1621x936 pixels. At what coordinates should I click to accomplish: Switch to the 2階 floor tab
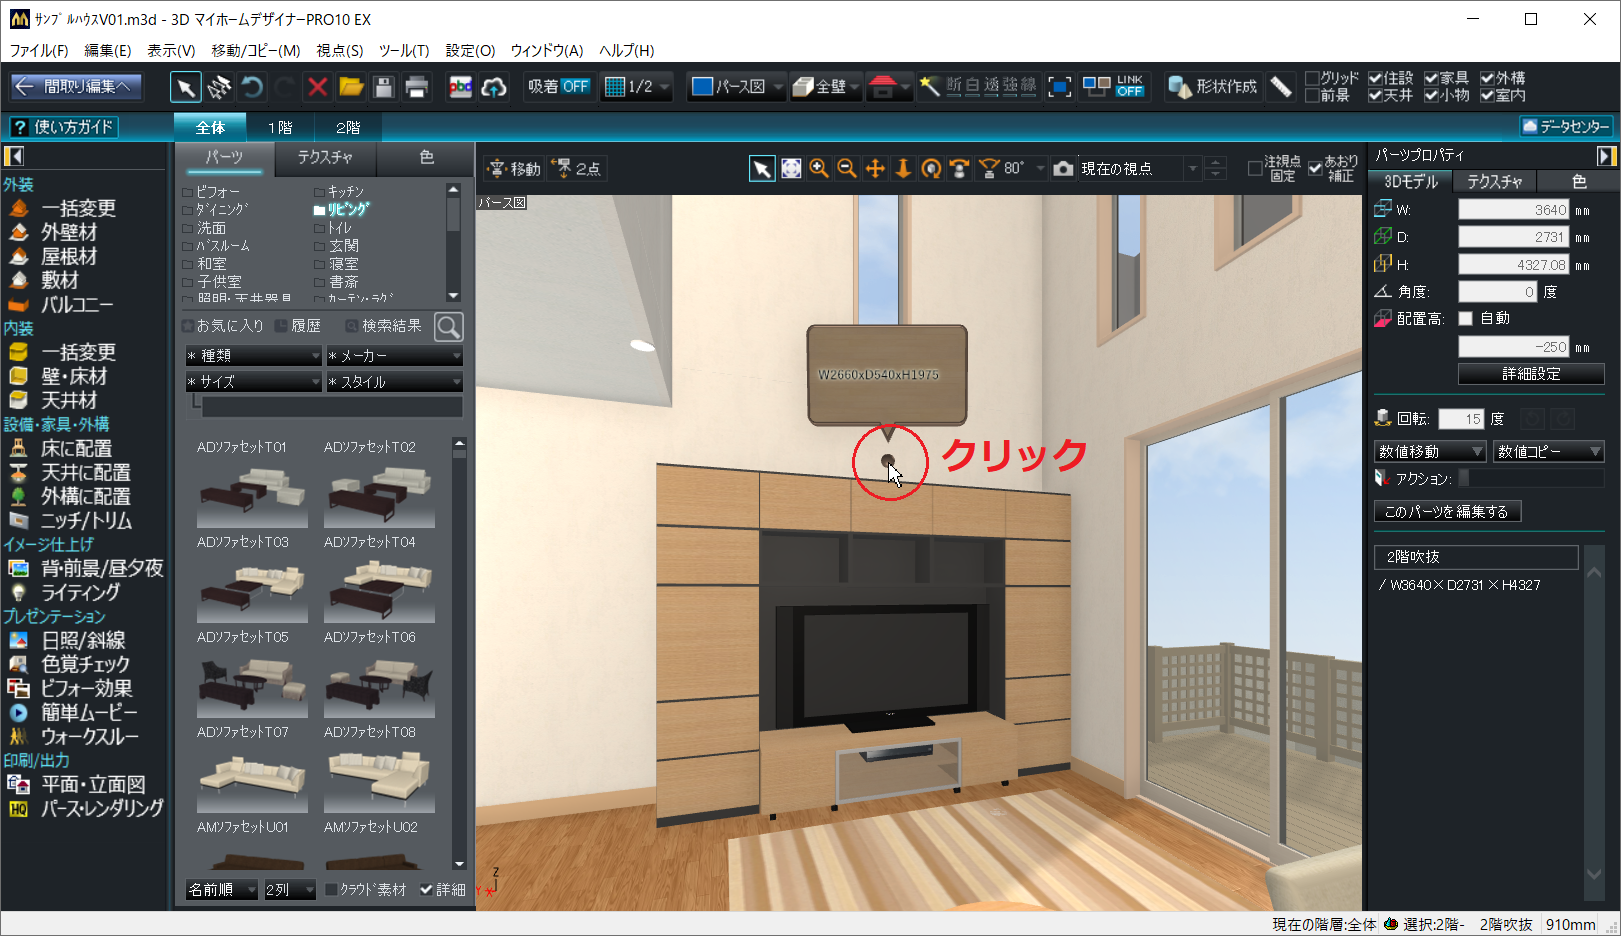point(347,127)
